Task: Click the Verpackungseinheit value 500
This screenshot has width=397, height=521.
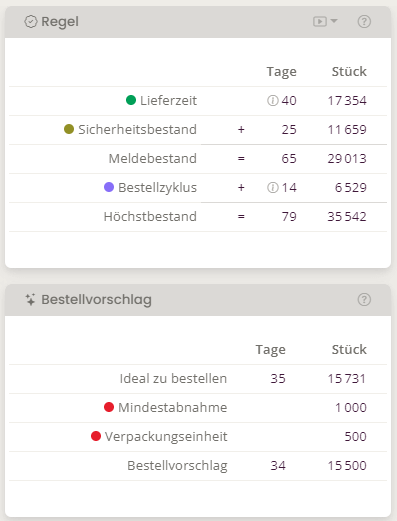Action: point(355,437)
